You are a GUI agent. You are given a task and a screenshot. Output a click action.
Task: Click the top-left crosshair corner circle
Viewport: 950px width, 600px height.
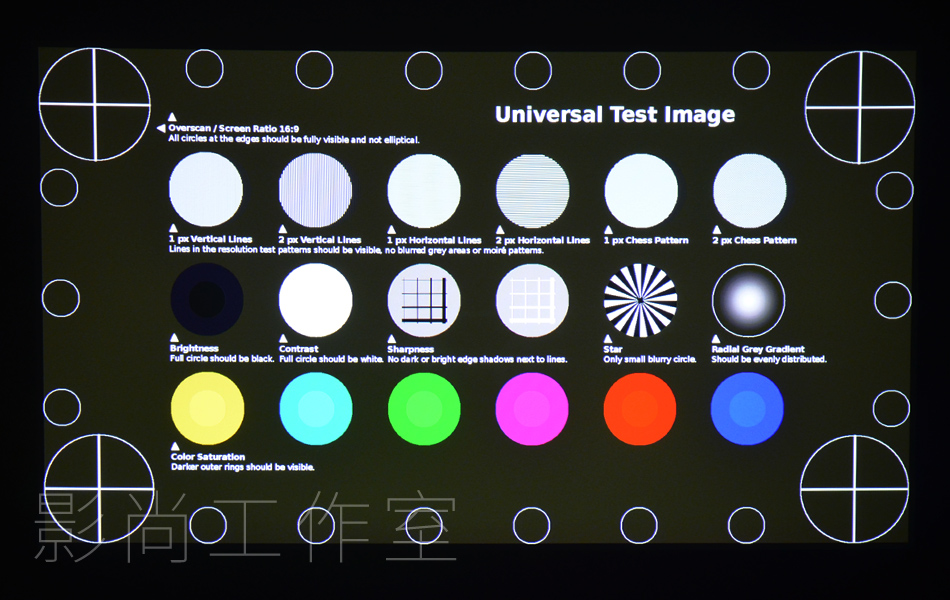(x=95, y=104)
